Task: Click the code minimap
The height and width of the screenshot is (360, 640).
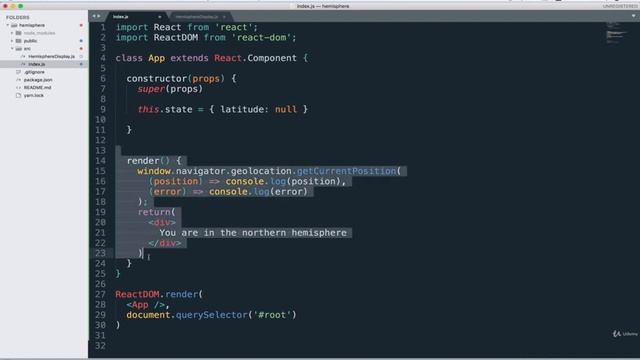Action: tap(616, 33)
